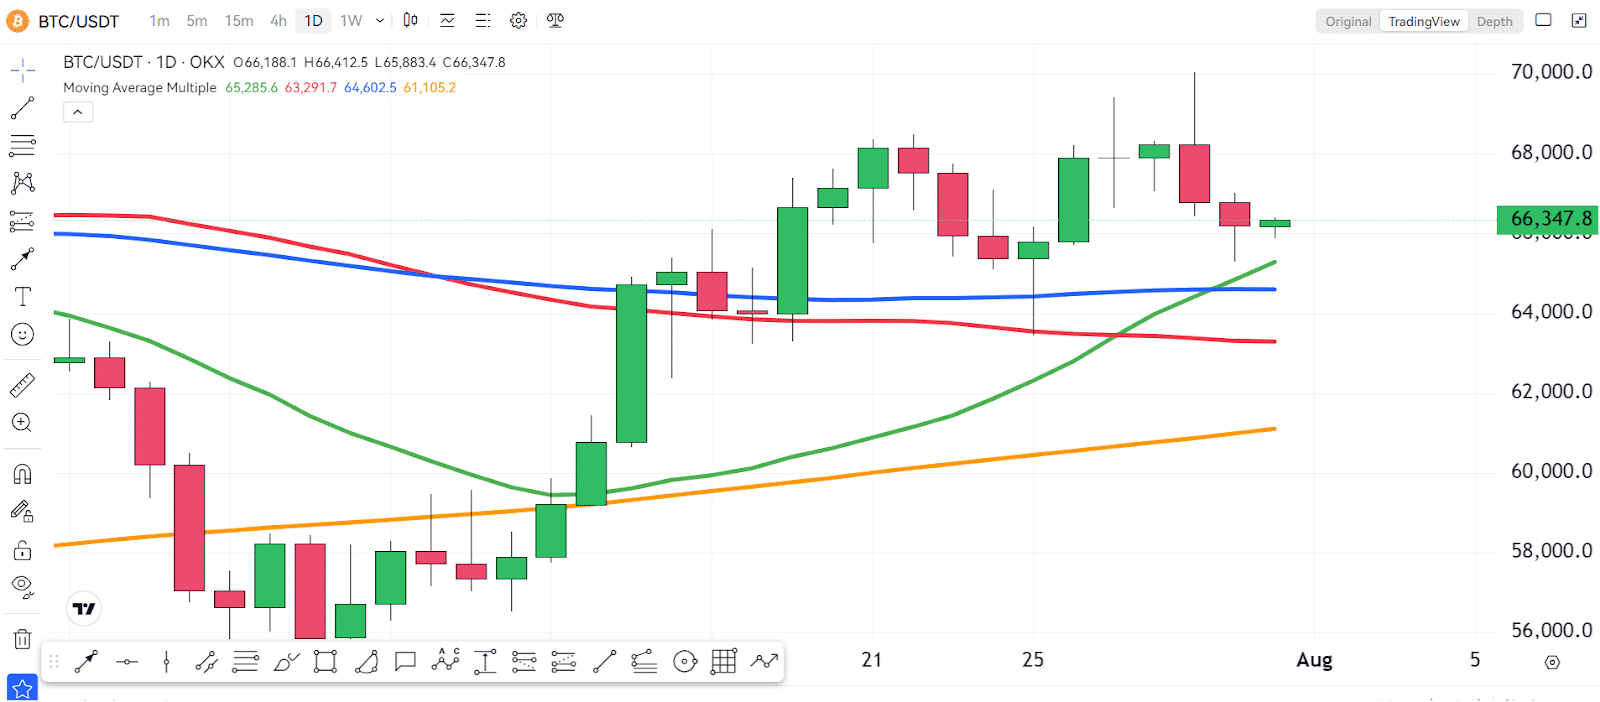Click the current price label 66,347.8
This screenshot has width=1600, height=702.
tap(1547, 219)
